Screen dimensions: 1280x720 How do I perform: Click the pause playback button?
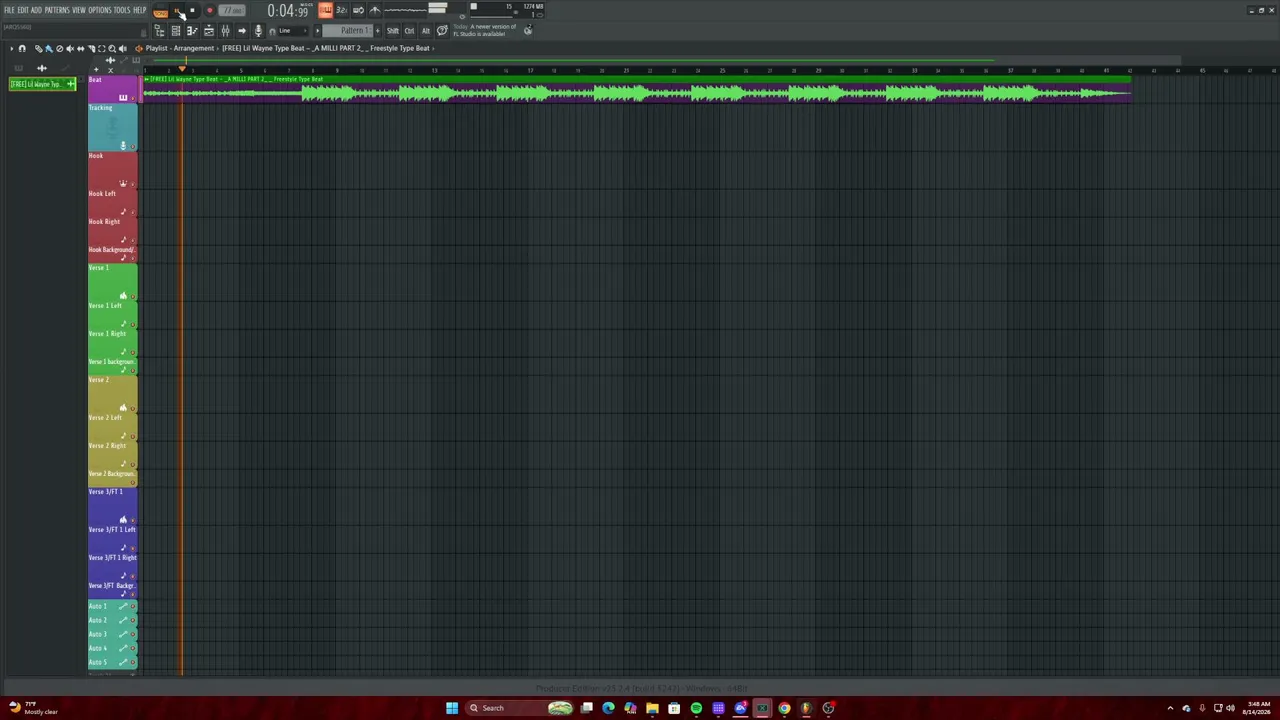pos(177,11)
